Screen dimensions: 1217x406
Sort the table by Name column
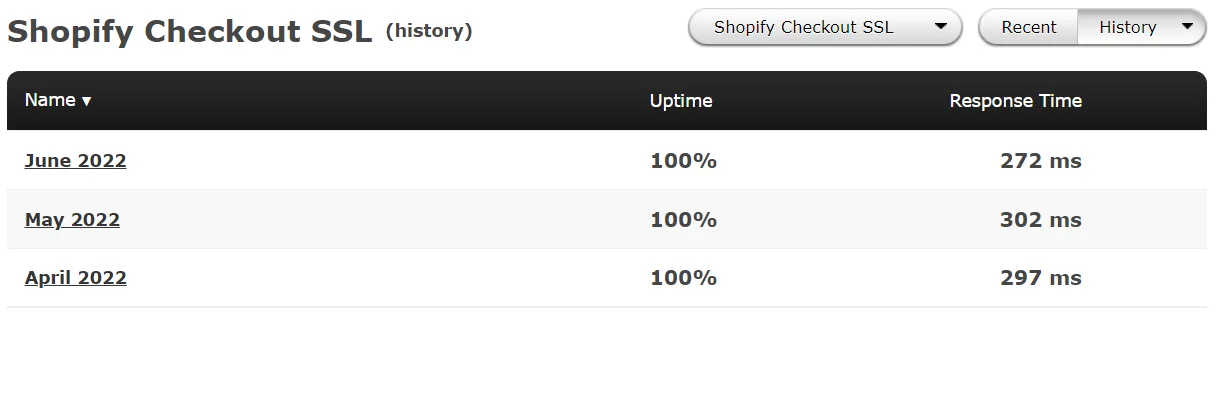[50, 100]
